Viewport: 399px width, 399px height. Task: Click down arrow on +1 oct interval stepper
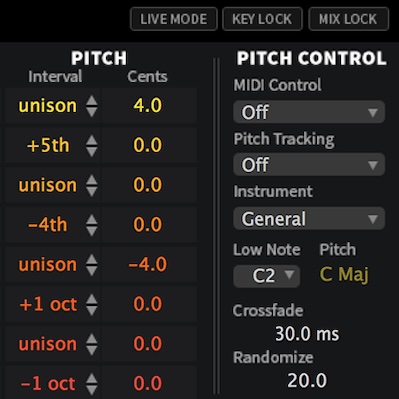coord(91,310)
